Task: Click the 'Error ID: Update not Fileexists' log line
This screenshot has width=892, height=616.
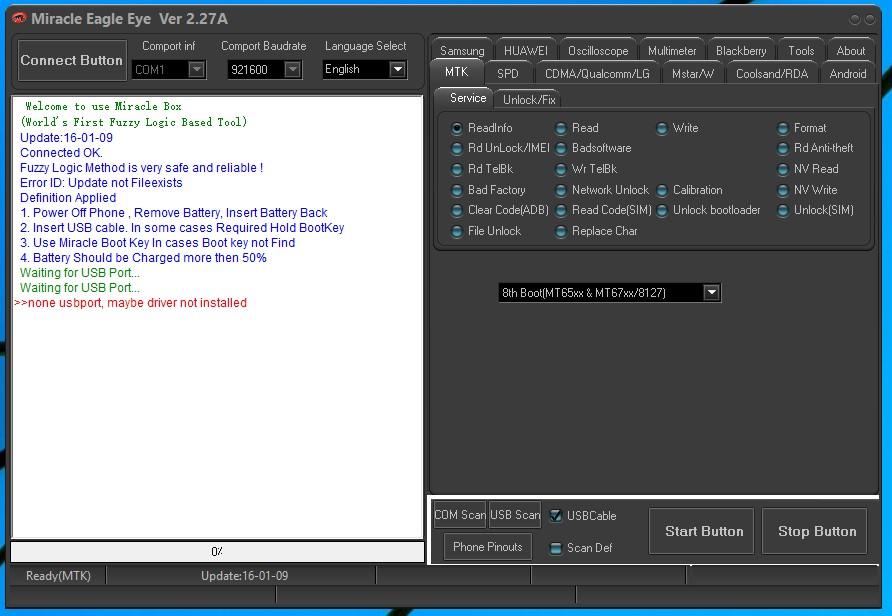Action: (x=101, y=183)
